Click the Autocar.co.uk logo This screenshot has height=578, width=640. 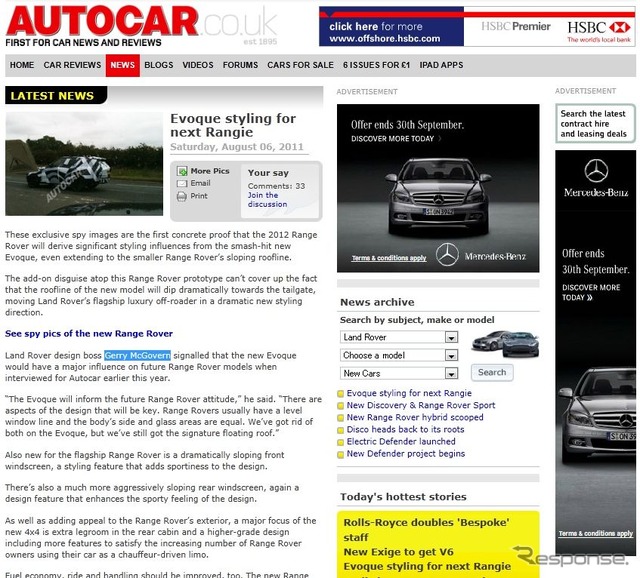141,26
